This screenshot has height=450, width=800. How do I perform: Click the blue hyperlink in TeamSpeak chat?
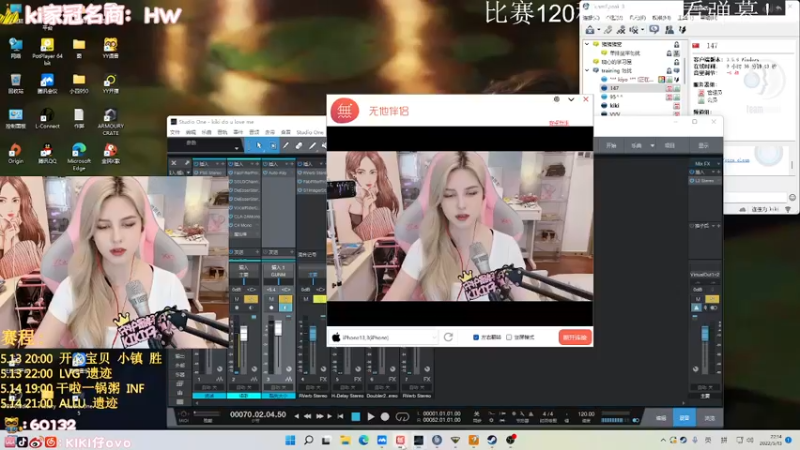pos(737,160)
